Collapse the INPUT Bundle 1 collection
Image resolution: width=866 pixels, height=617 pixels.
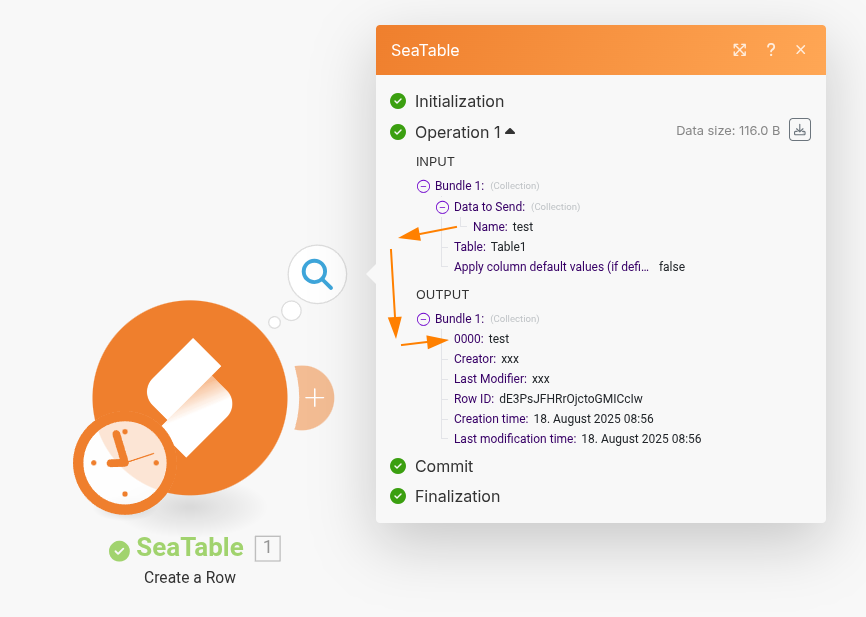click(x=423, y=186)
